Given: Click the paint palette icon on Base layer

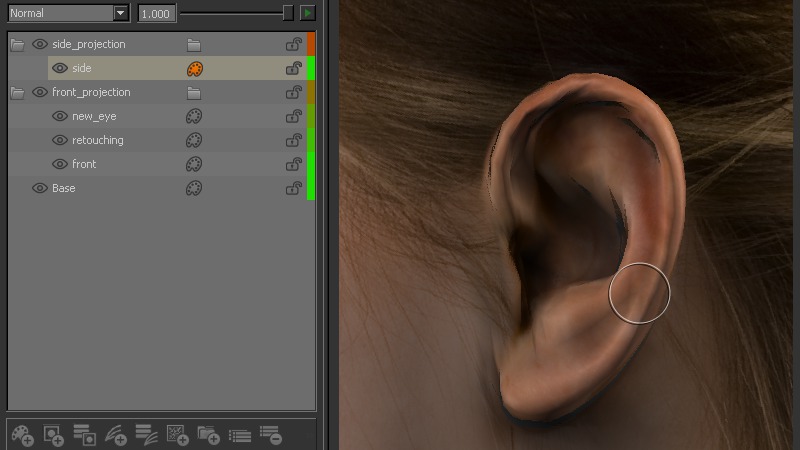Looking at the screenshot, I should coord(194,188).
